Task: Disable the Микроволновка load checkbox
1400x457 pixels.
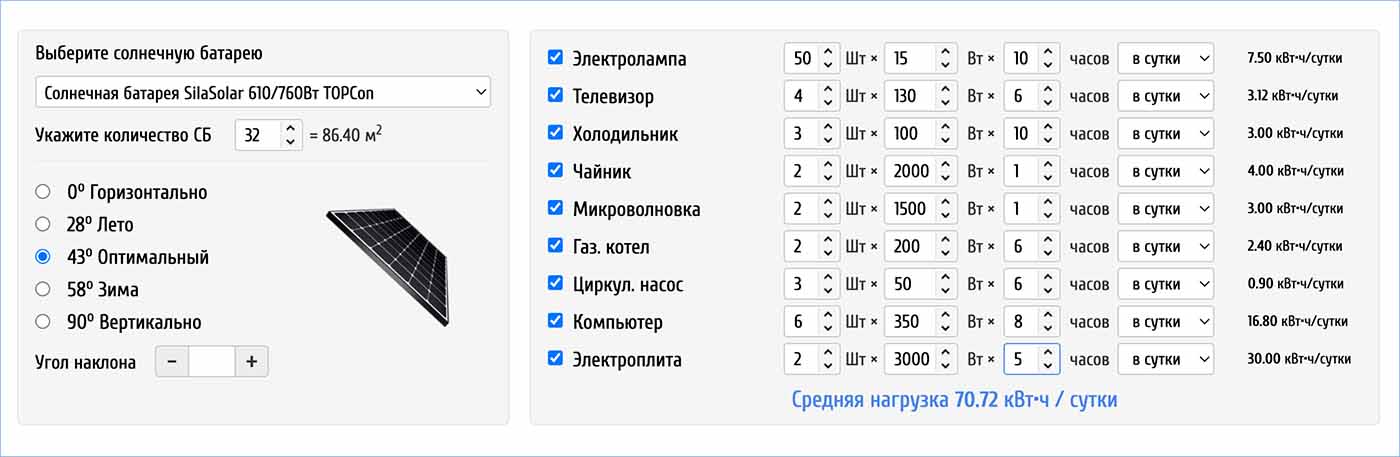Action: (x=556, y=208)
